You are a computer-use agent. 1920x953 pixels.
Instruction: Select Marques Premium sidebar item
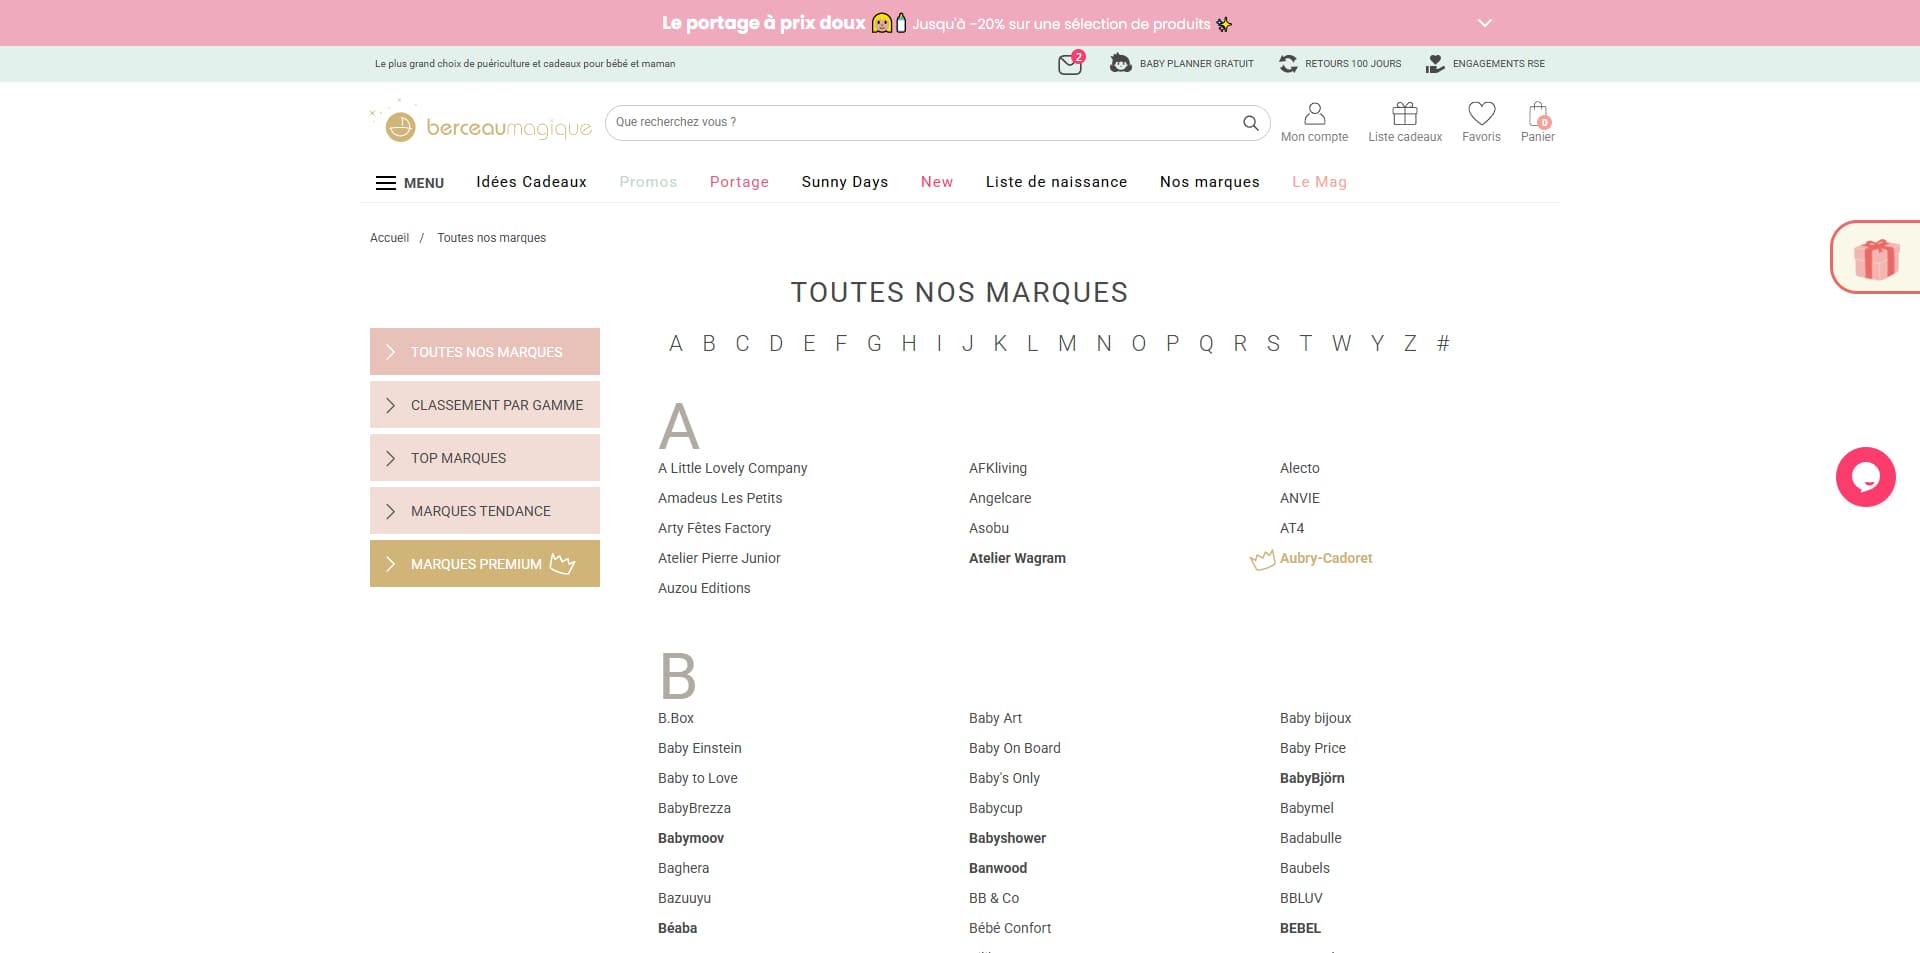click(485, 564)
